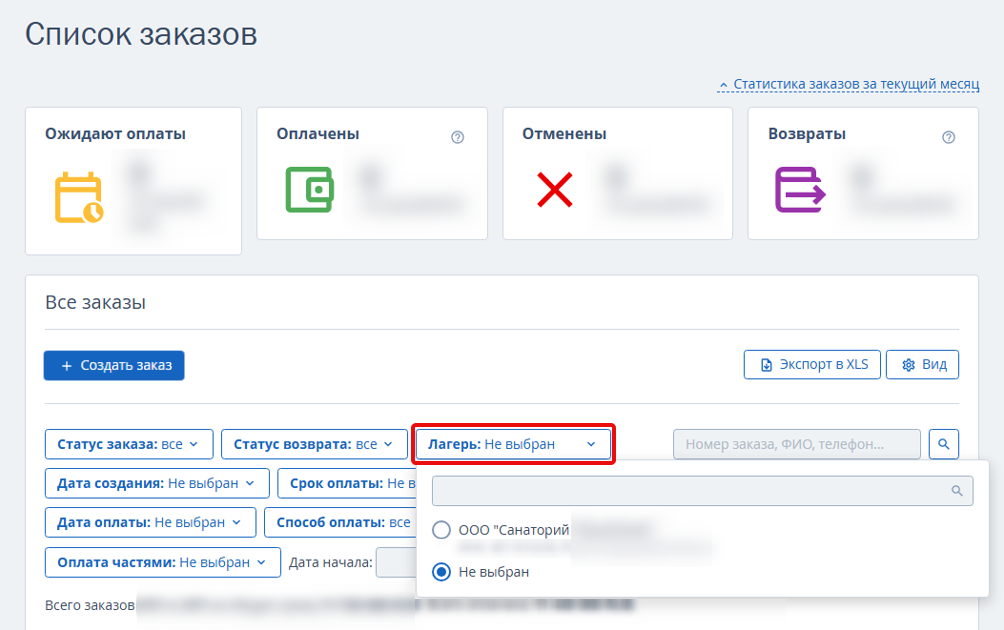Open the Способ оплаты filter dropdown
Image resolution: width=1004 pixels, height=630 pixels.
341,522
